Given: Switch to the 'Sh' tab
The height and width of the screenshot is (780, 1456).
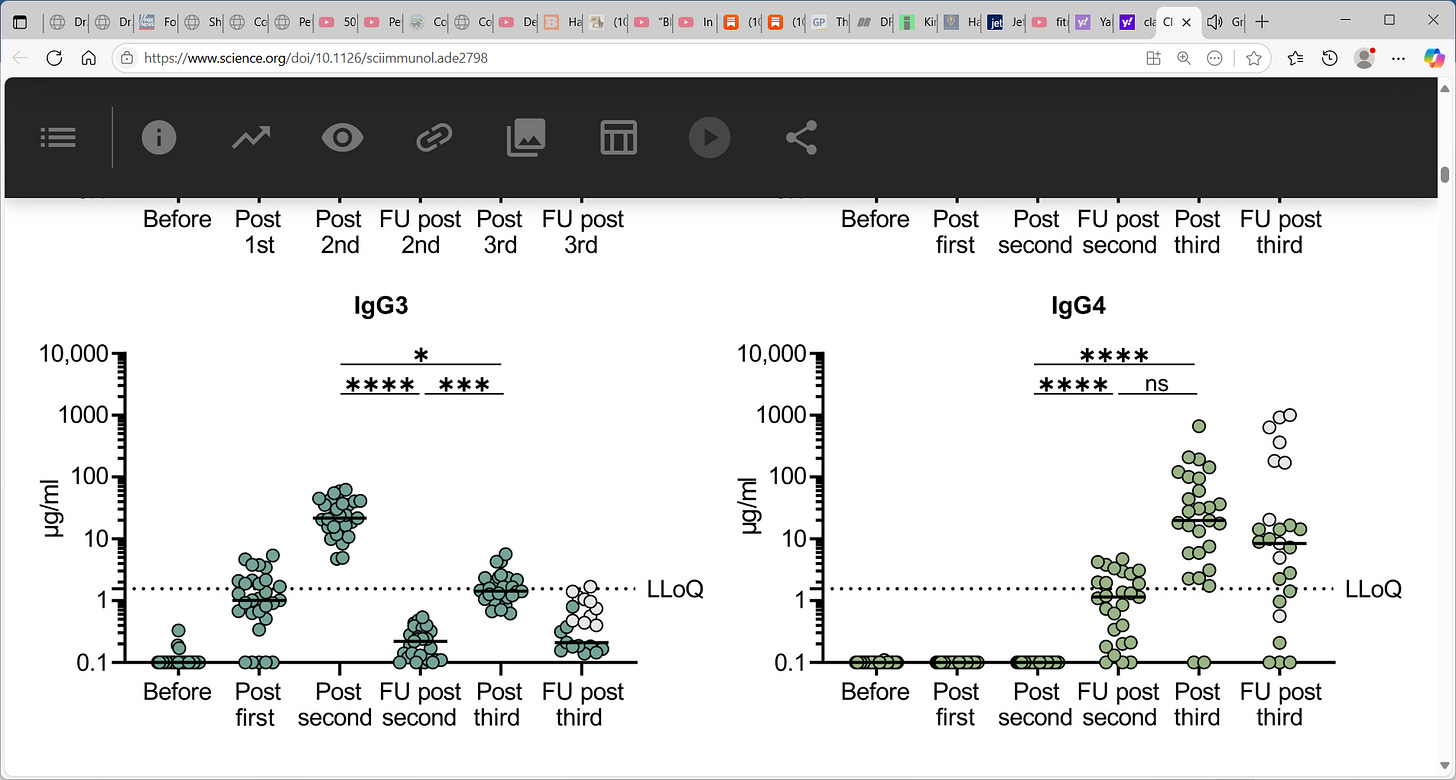Looking at the screenshot, I should pos(202,21).
